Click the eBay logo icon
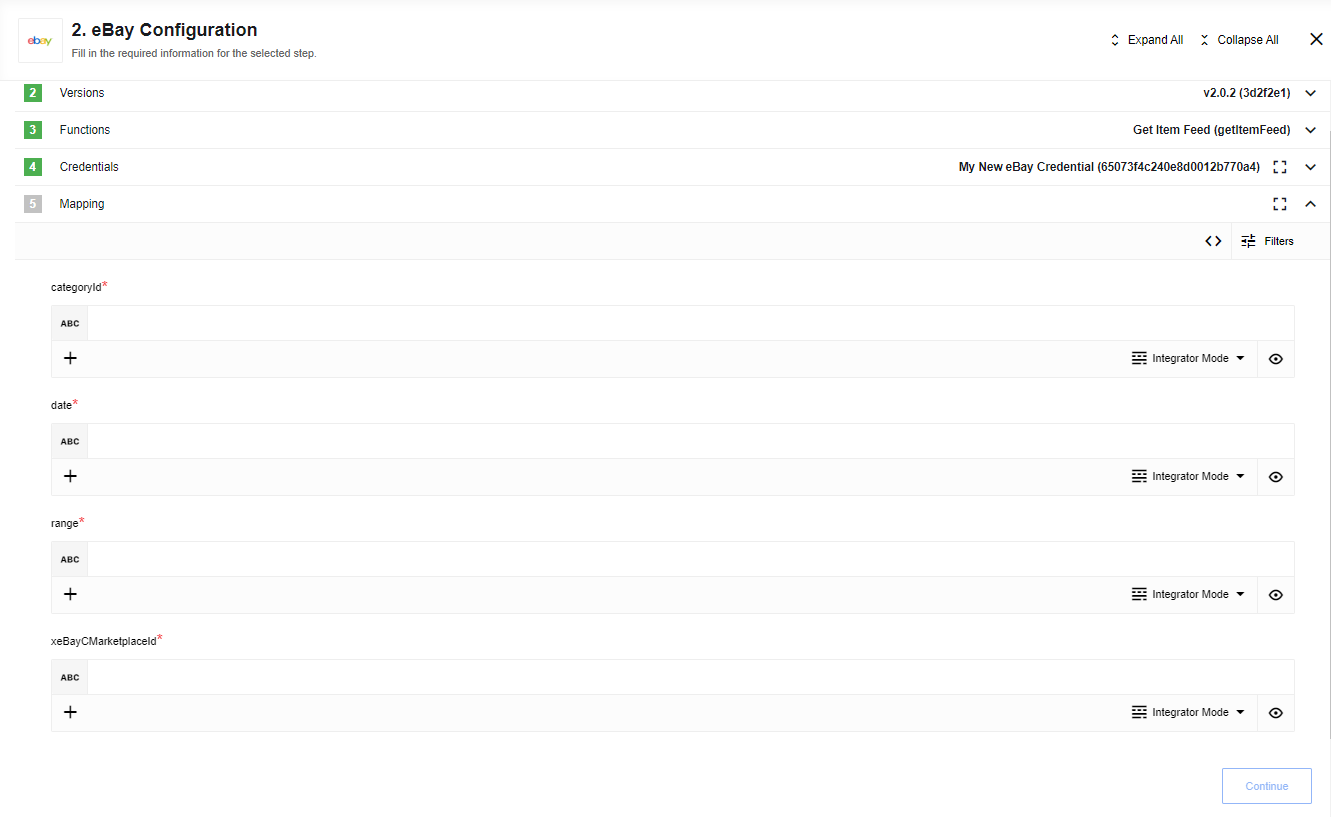 pyautogui.click(x=40, y=40)
